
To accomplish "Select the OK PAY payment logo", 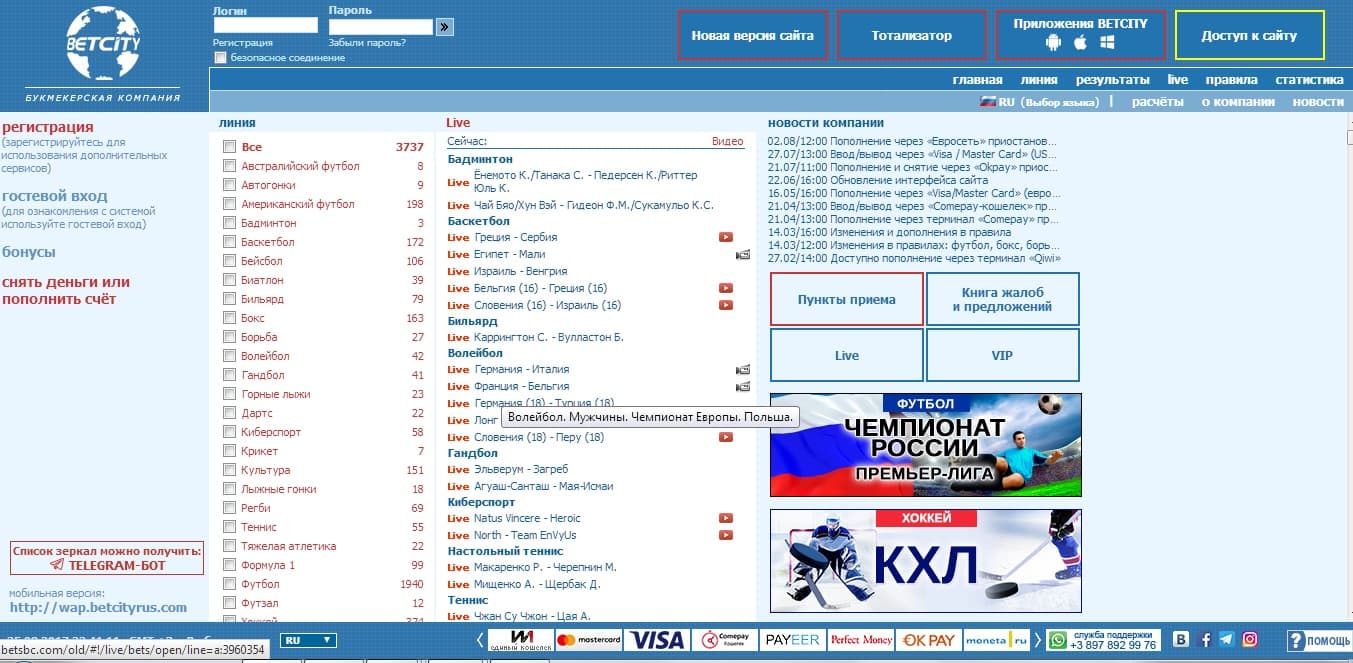I will point(929,640).
